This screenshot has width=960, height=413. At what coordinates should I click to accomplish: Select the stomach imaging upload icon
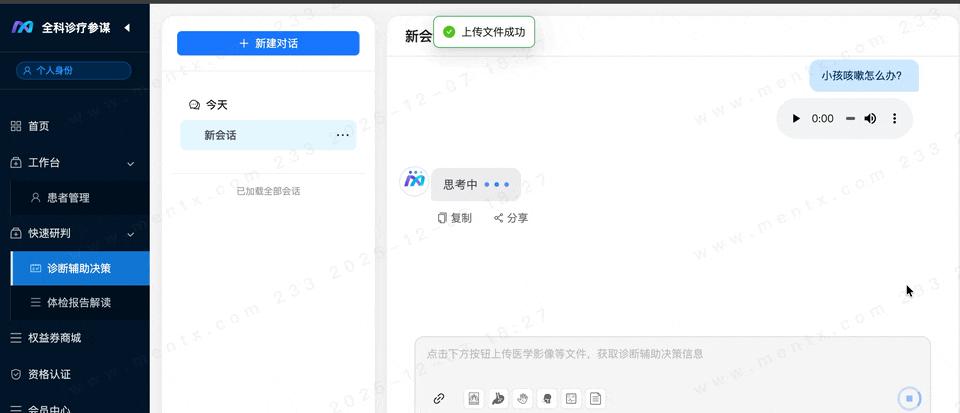click(x=498, y=399)
